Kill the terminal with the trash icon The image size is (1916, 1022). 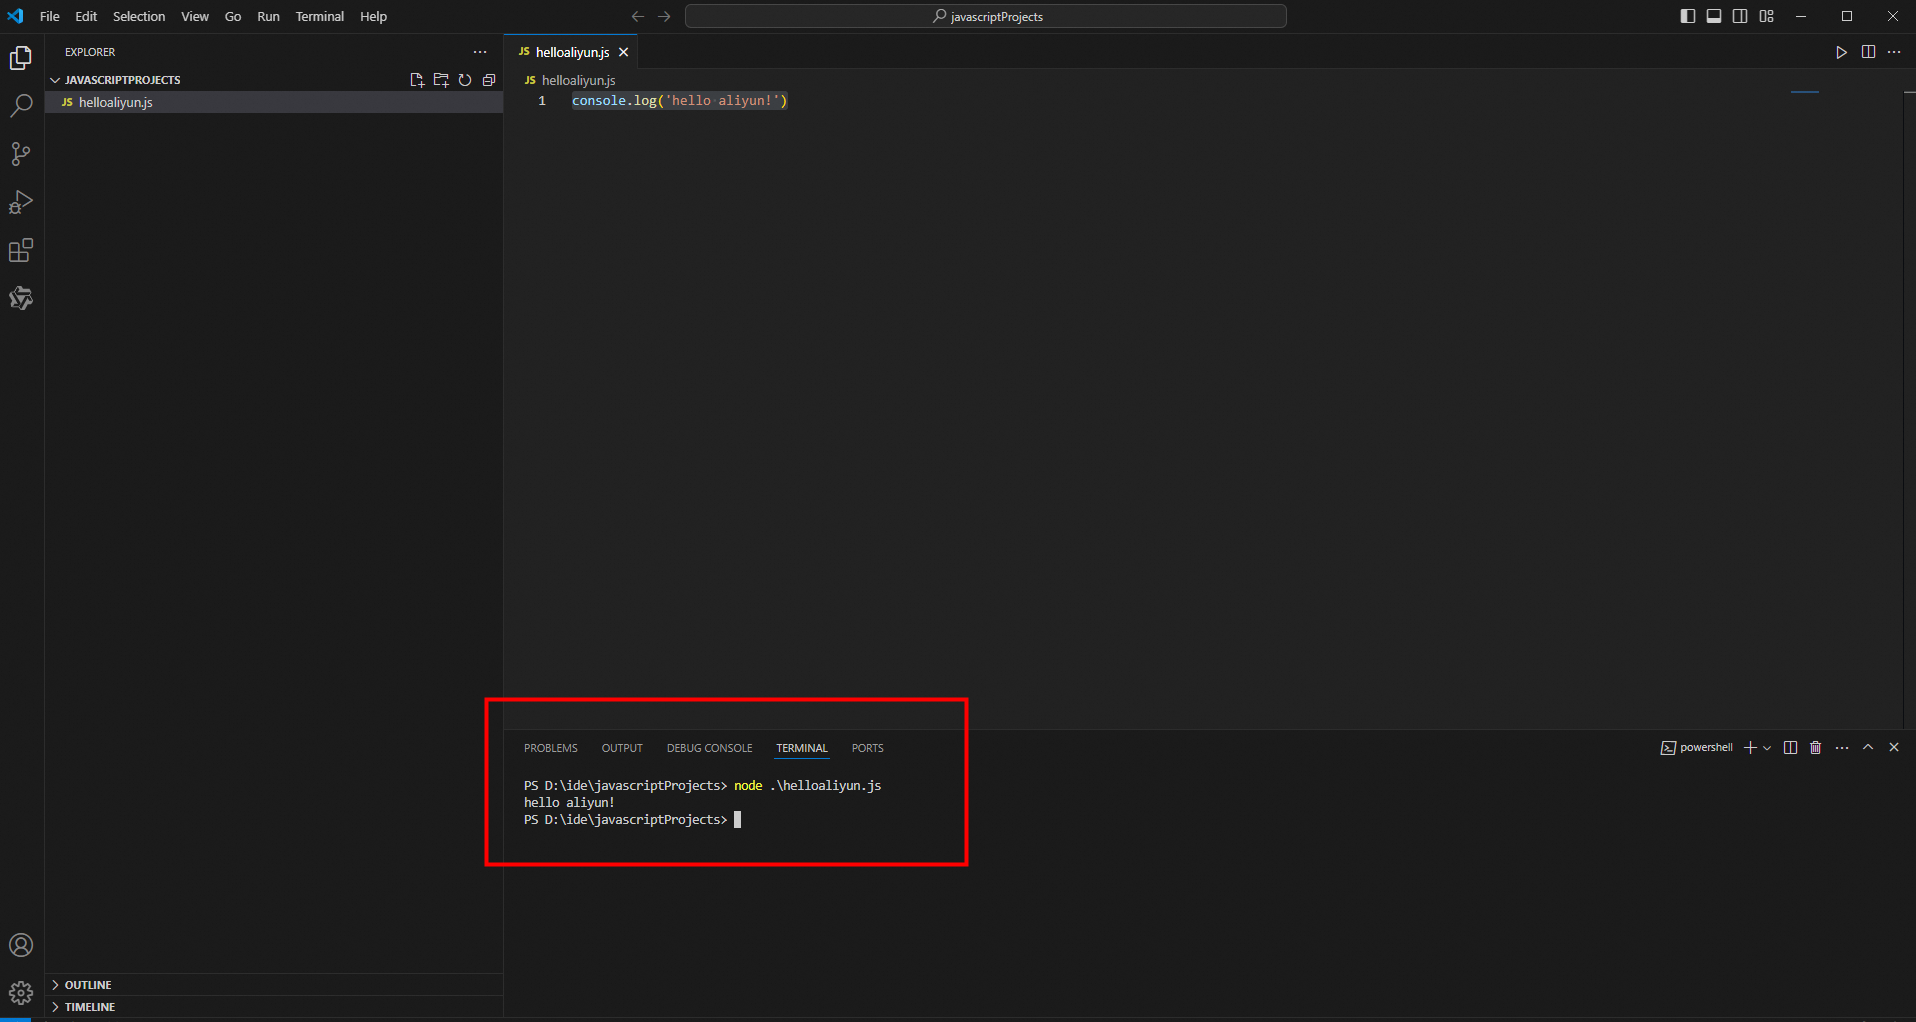coord(1816,748)
